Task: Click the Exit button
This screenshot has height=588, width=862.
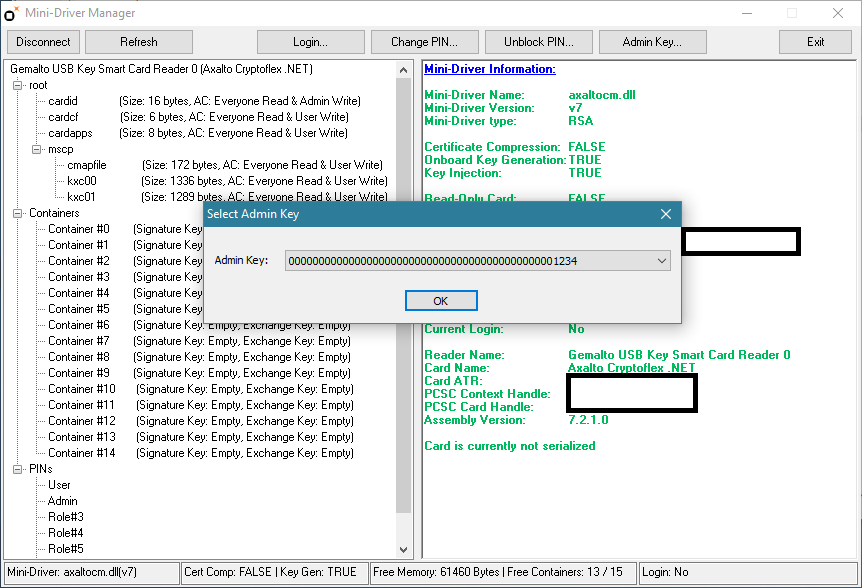Action: pos(815,42)
